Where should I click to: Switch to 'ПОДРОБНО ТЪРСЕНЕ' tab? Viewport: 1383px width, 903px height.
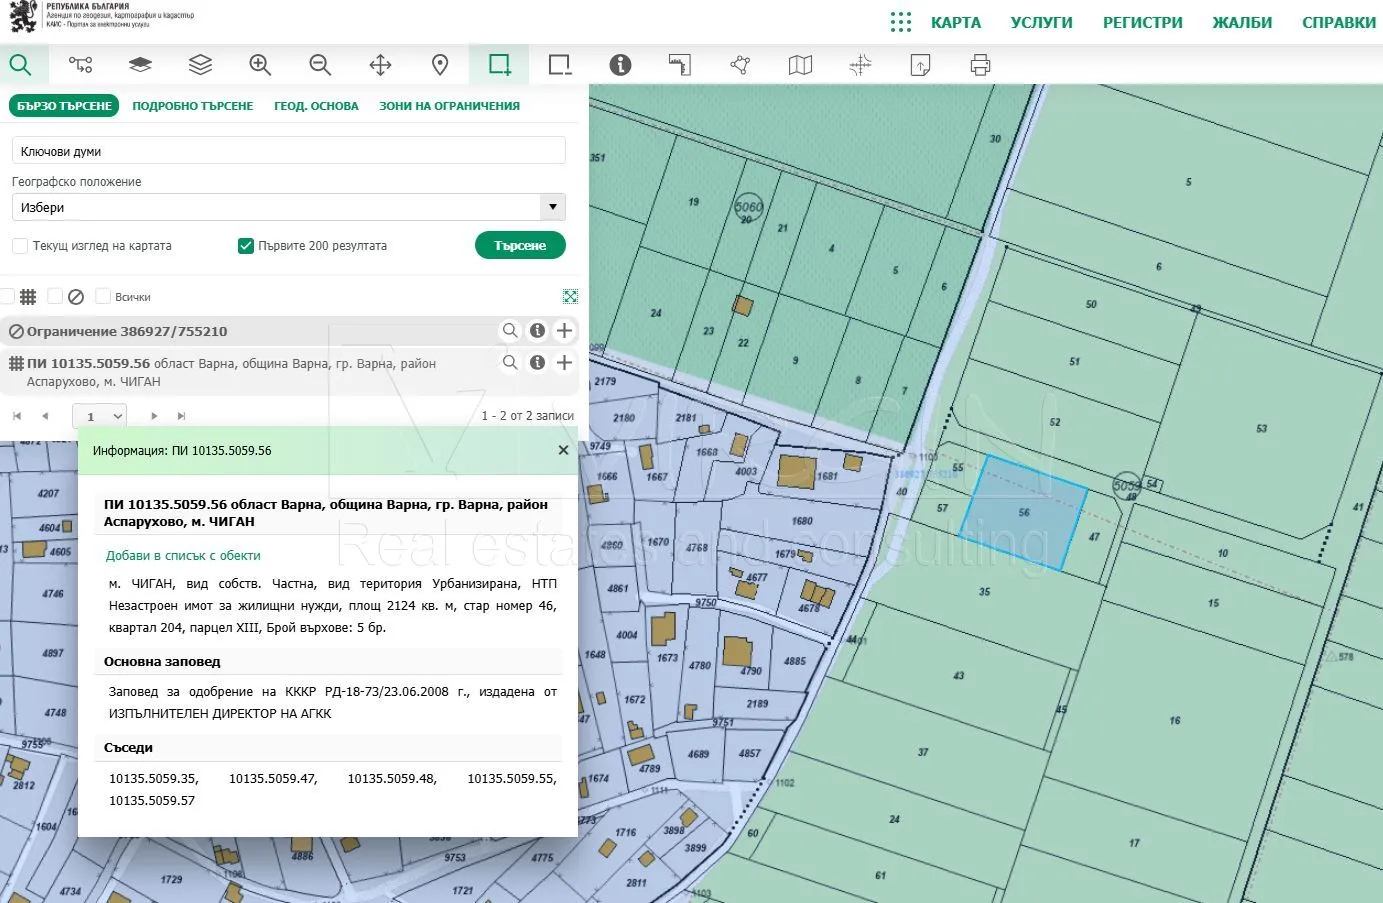[x=193, y=106]
